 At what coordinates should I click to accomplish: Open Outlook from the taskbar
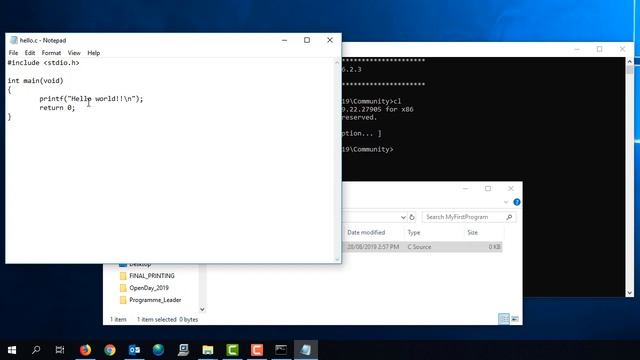tap(134, 350)
